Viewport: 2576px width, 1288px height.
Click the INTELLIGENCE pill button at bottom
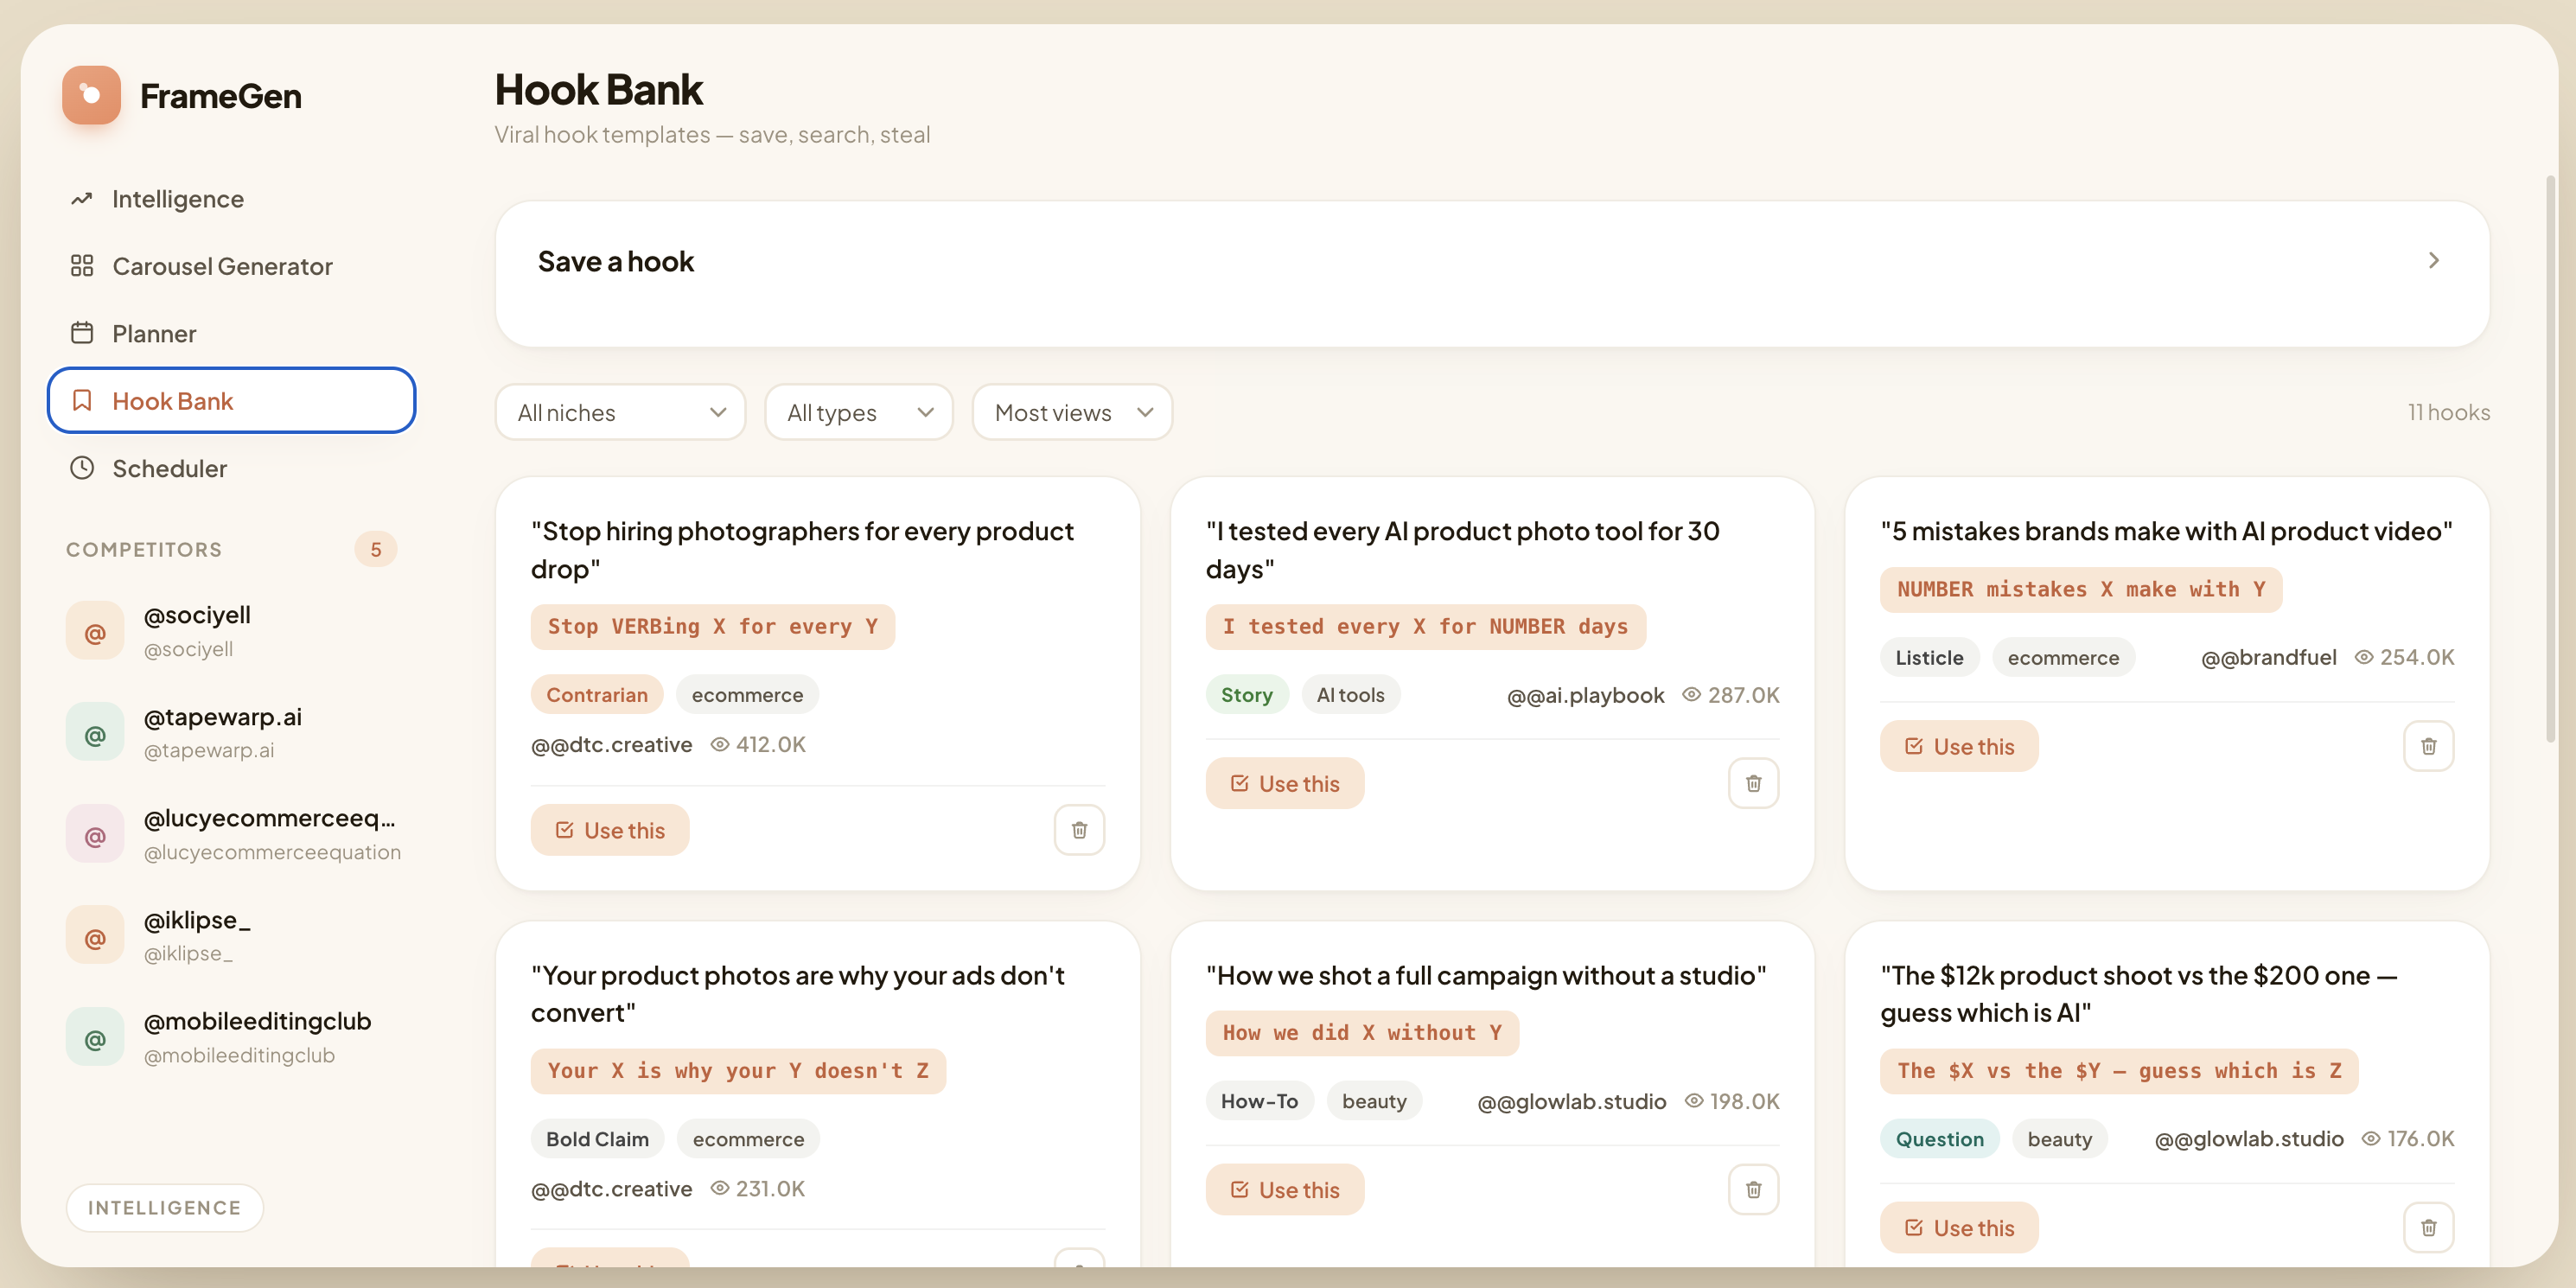pyautogui.click(x=165, y=1207)
